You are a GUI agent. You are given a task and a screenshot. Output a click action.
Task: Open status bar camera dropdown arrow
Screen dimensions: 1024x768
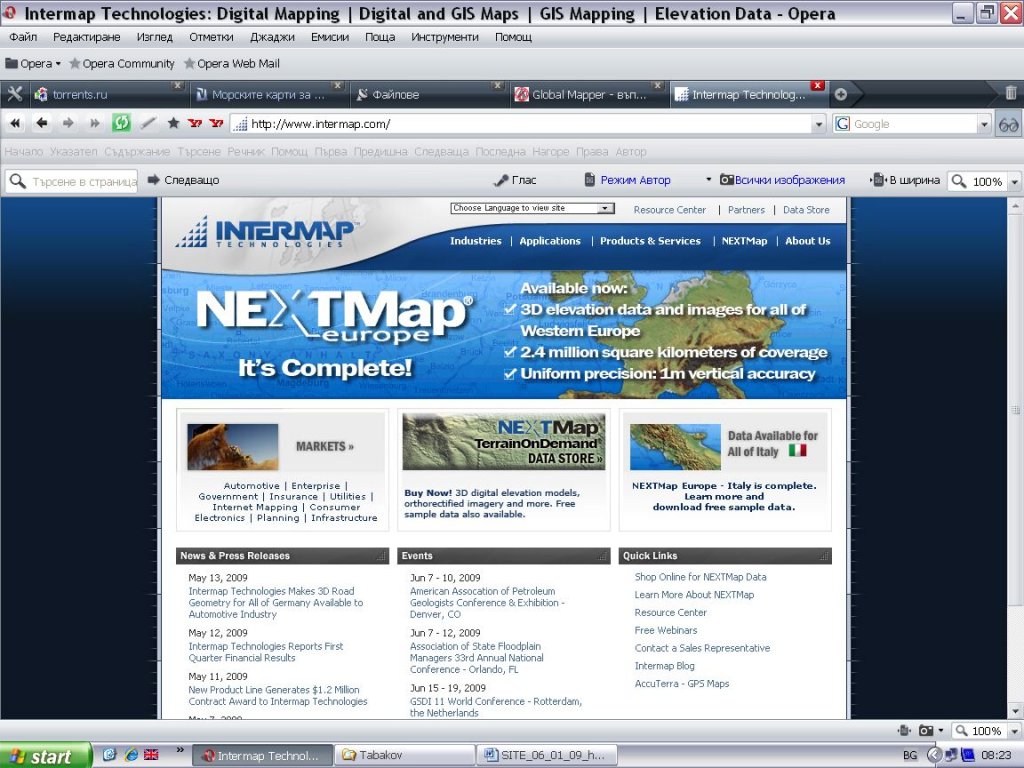(x=940, y=730)
